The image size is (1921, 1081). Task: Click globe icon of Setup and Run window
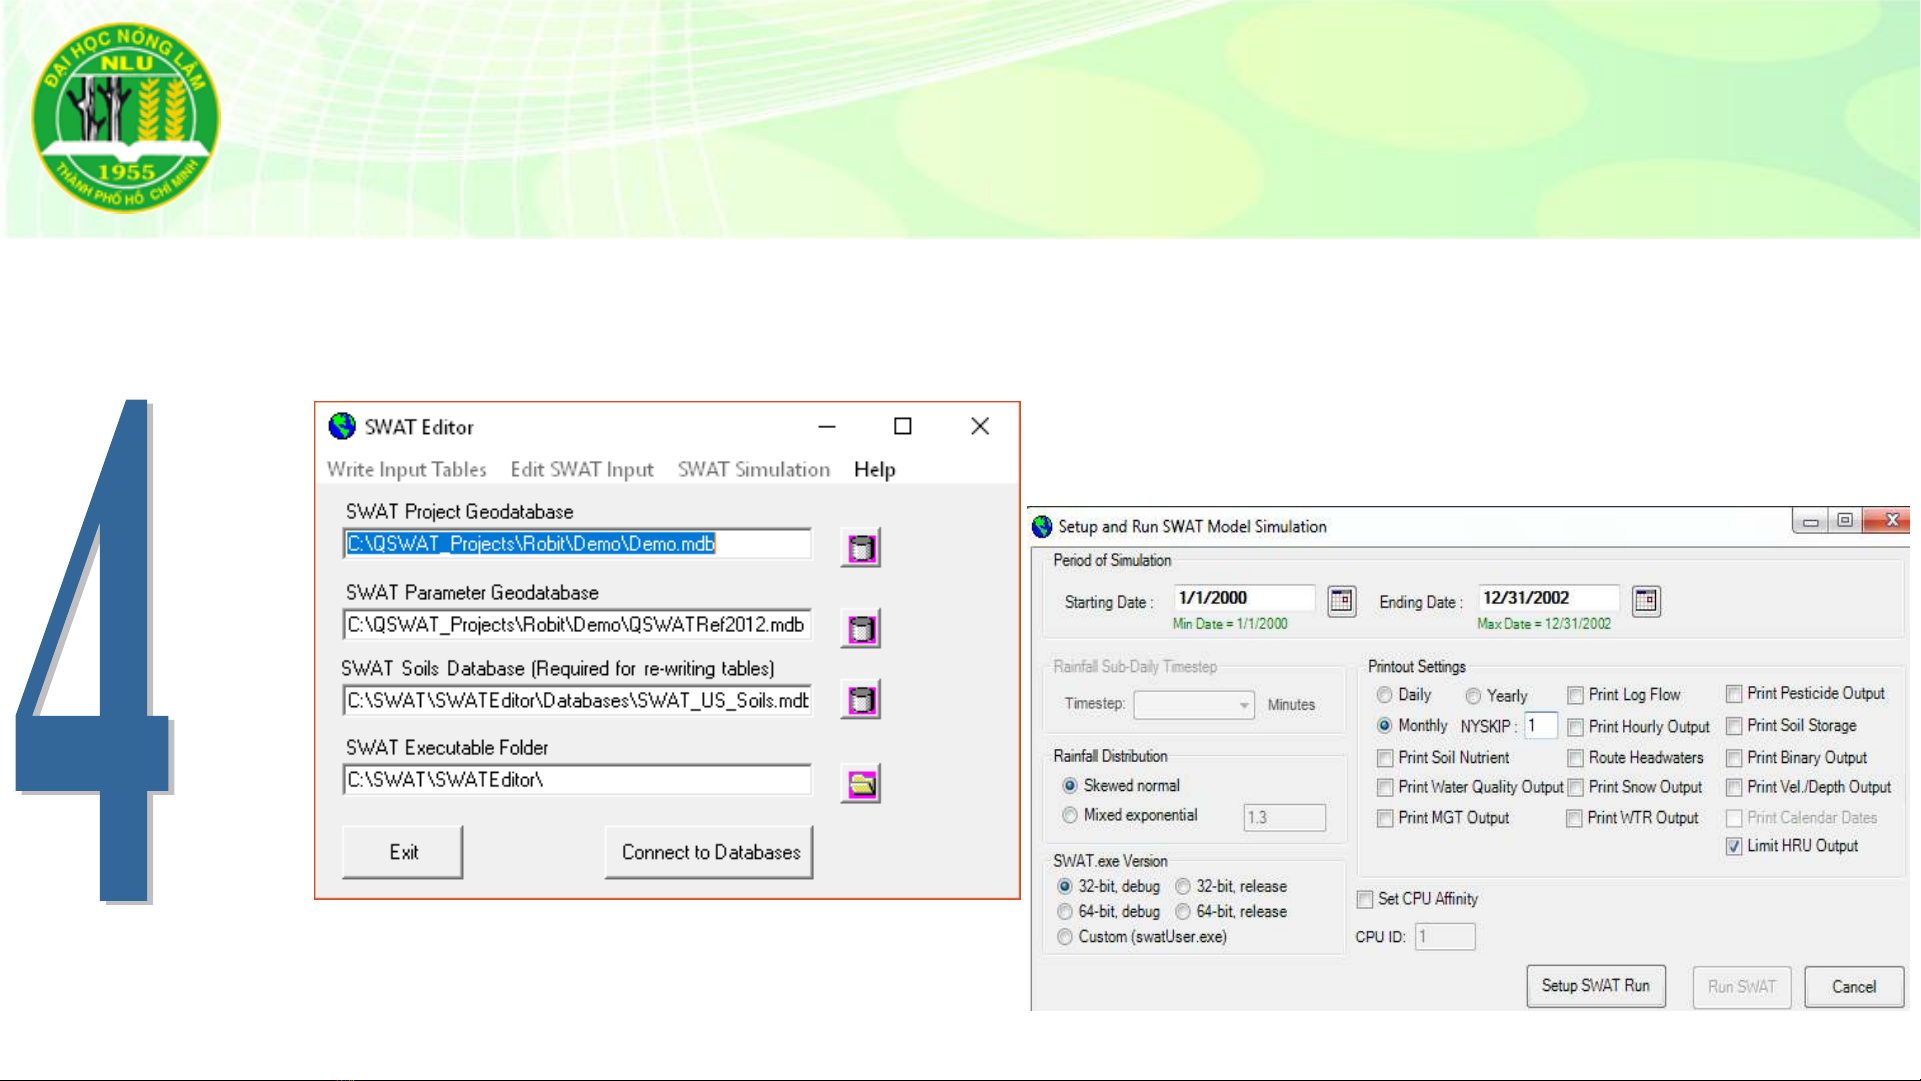pyautogui.click(x=1042, y=526)
